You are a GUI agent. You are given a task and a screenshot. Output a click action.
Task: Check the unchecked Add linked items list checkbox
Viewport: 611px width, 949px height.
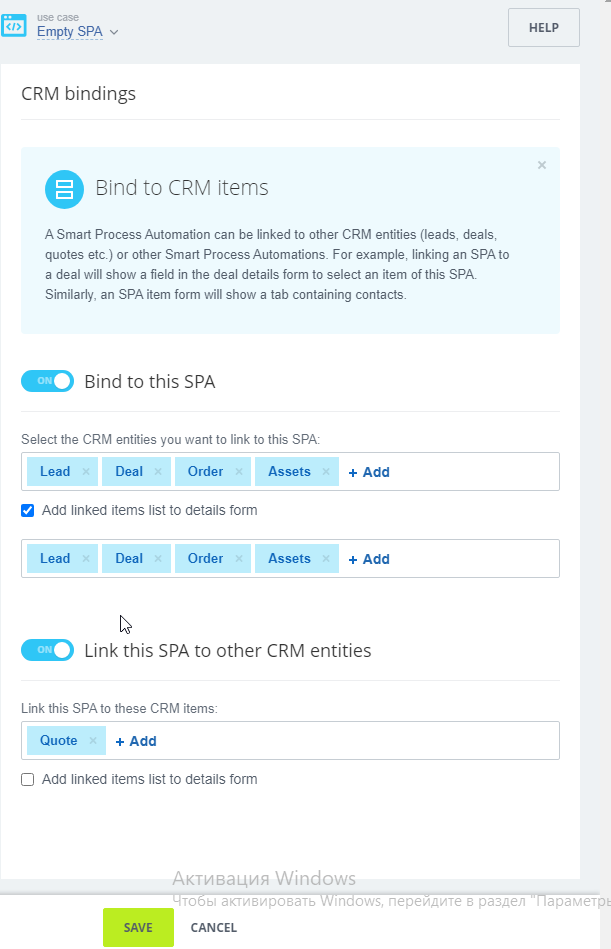click(x=28, y=779)
